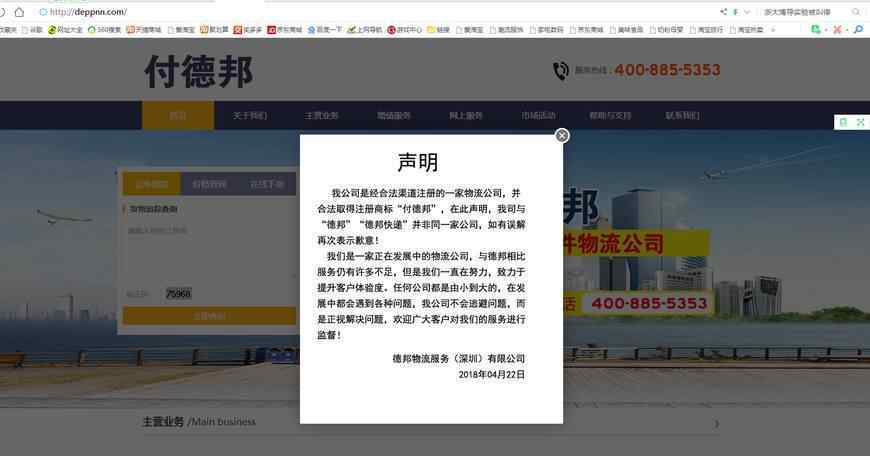
Task: Click the 400-885-5353 hotline number in header
Action: point(667,70)
